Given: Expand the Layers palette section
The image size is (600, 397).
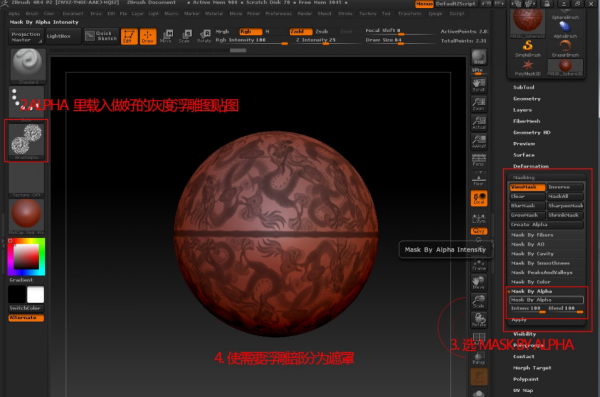Looking at the screenshot, I should (x=522, y=110).
